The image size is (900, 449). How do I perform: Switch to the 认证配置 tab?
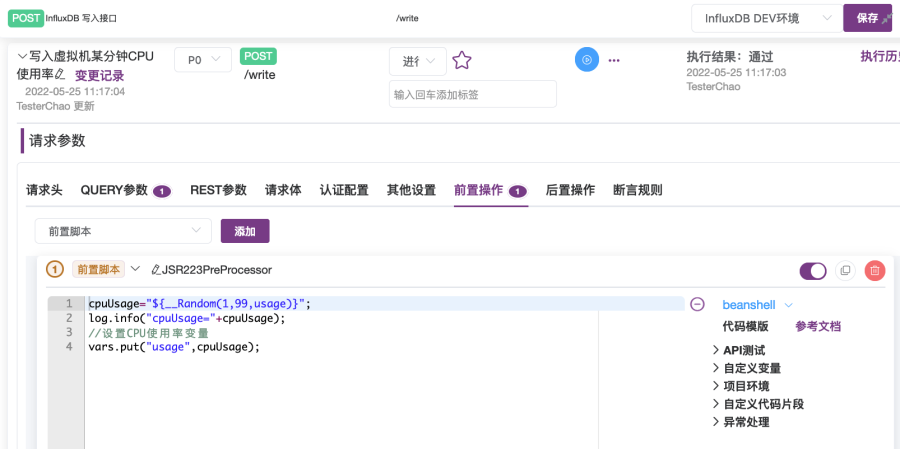point(344,190)
